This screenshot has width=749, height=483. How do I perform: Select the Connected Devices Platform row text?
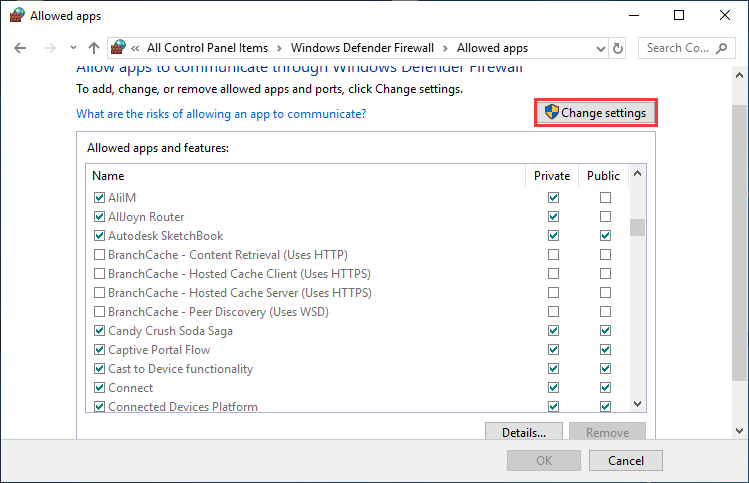pyautogui.click(x=183, y=407)
